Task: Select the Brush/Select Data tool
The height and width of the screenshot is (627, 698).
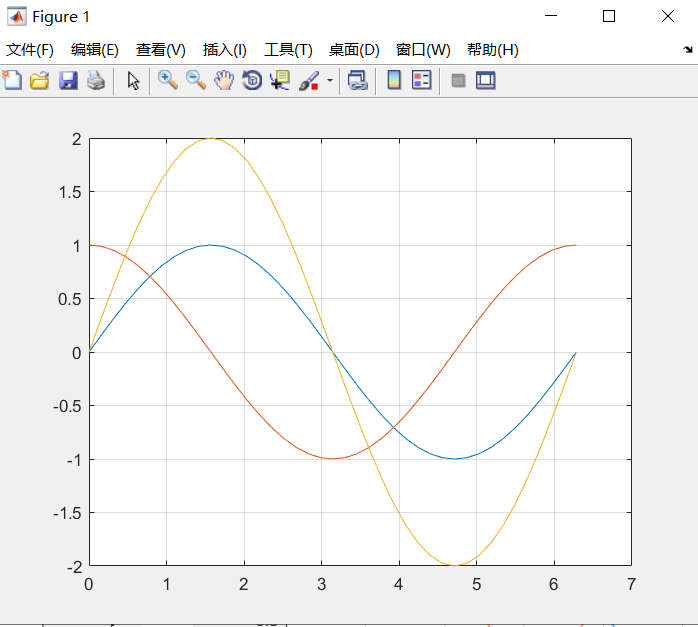Action: [x=309, y=81]
